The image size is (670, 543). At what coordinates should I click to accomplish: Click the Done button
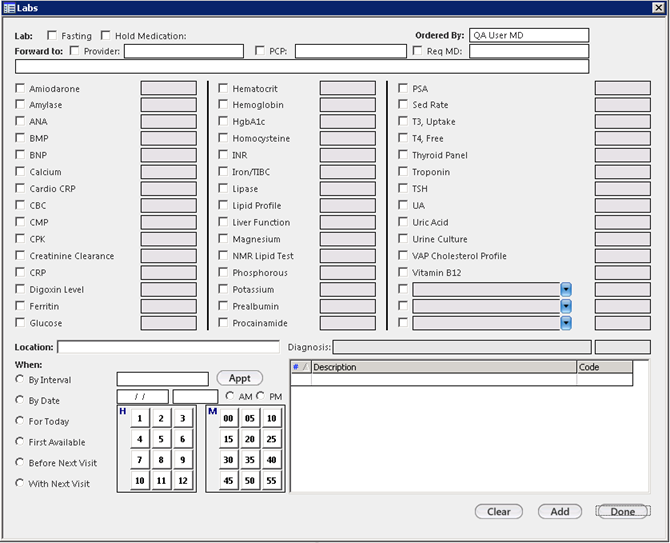click(622, 511)
